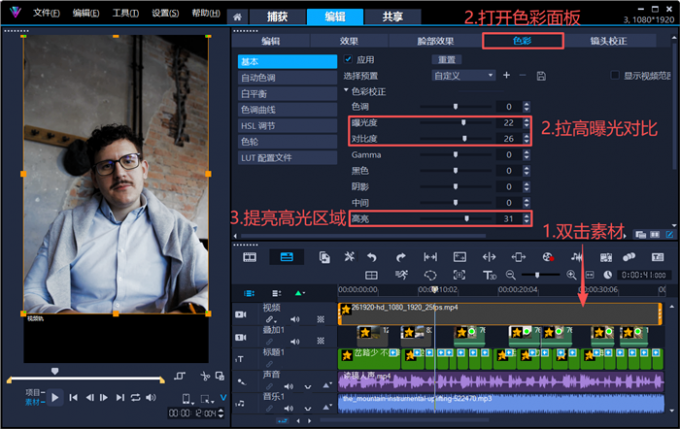Open the 镜头校正 tab
Viewport: 680px width, 429px height.
(608, 41)
